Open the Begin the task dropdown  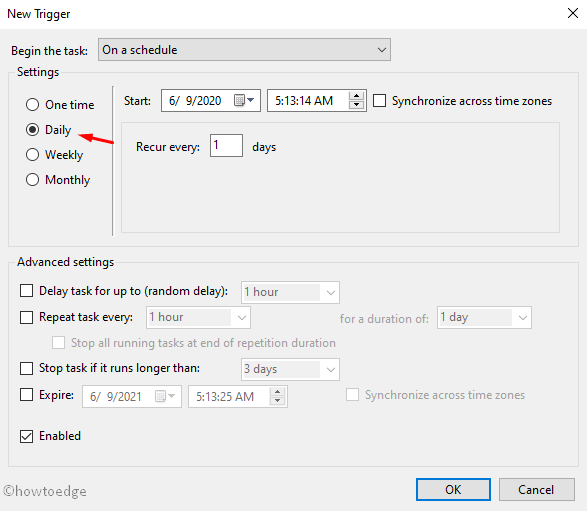point(244,49)
